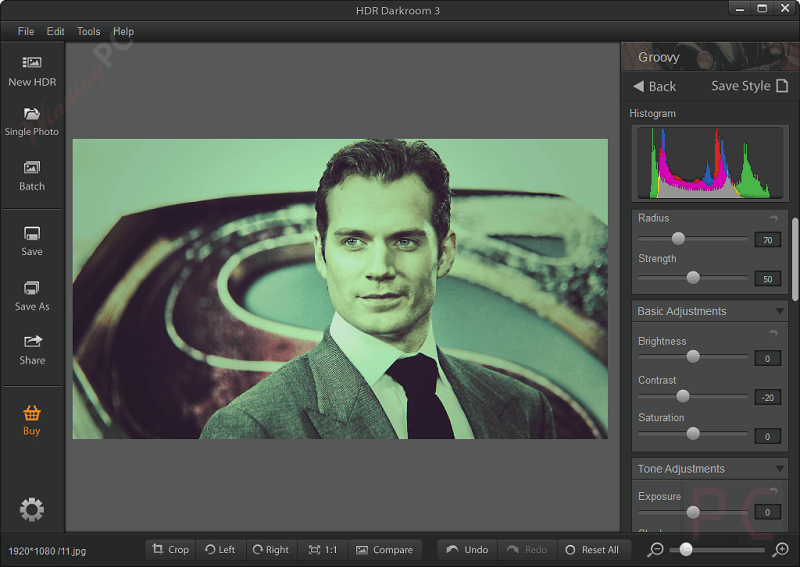
Task: Click the Back button in style panel
Action: 655,86
